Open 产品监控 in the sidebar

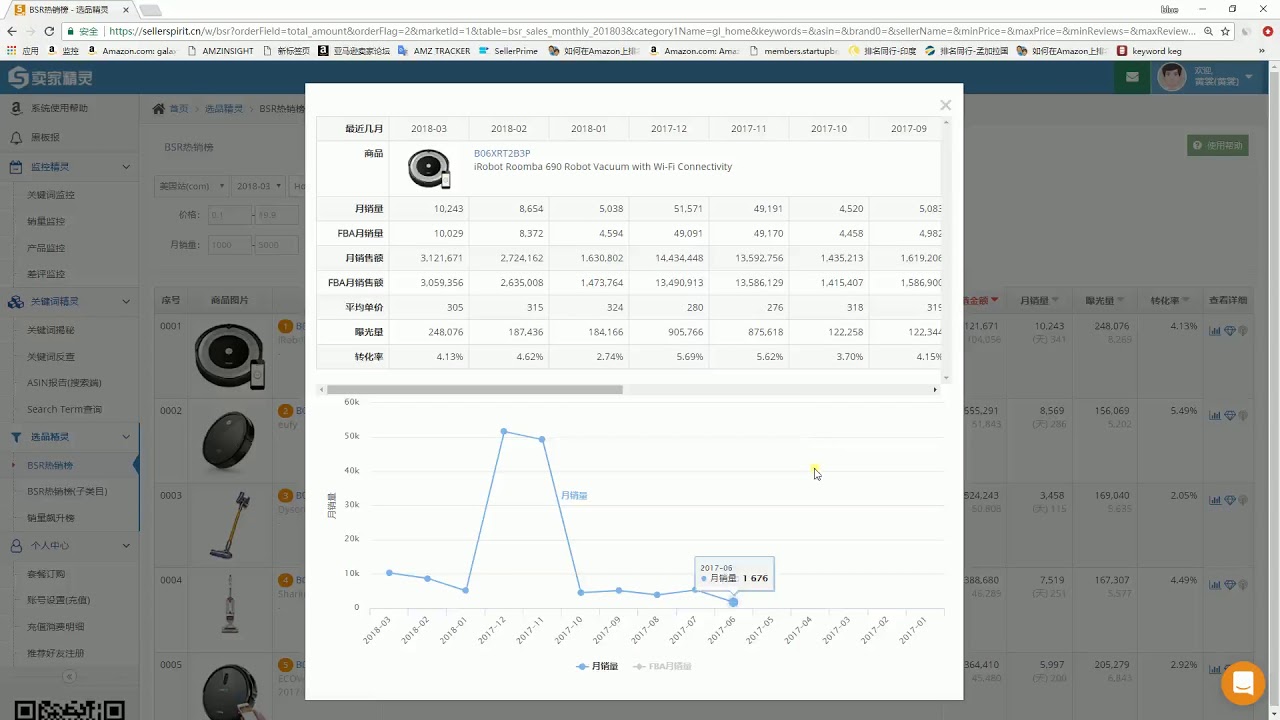coord(46,248)
